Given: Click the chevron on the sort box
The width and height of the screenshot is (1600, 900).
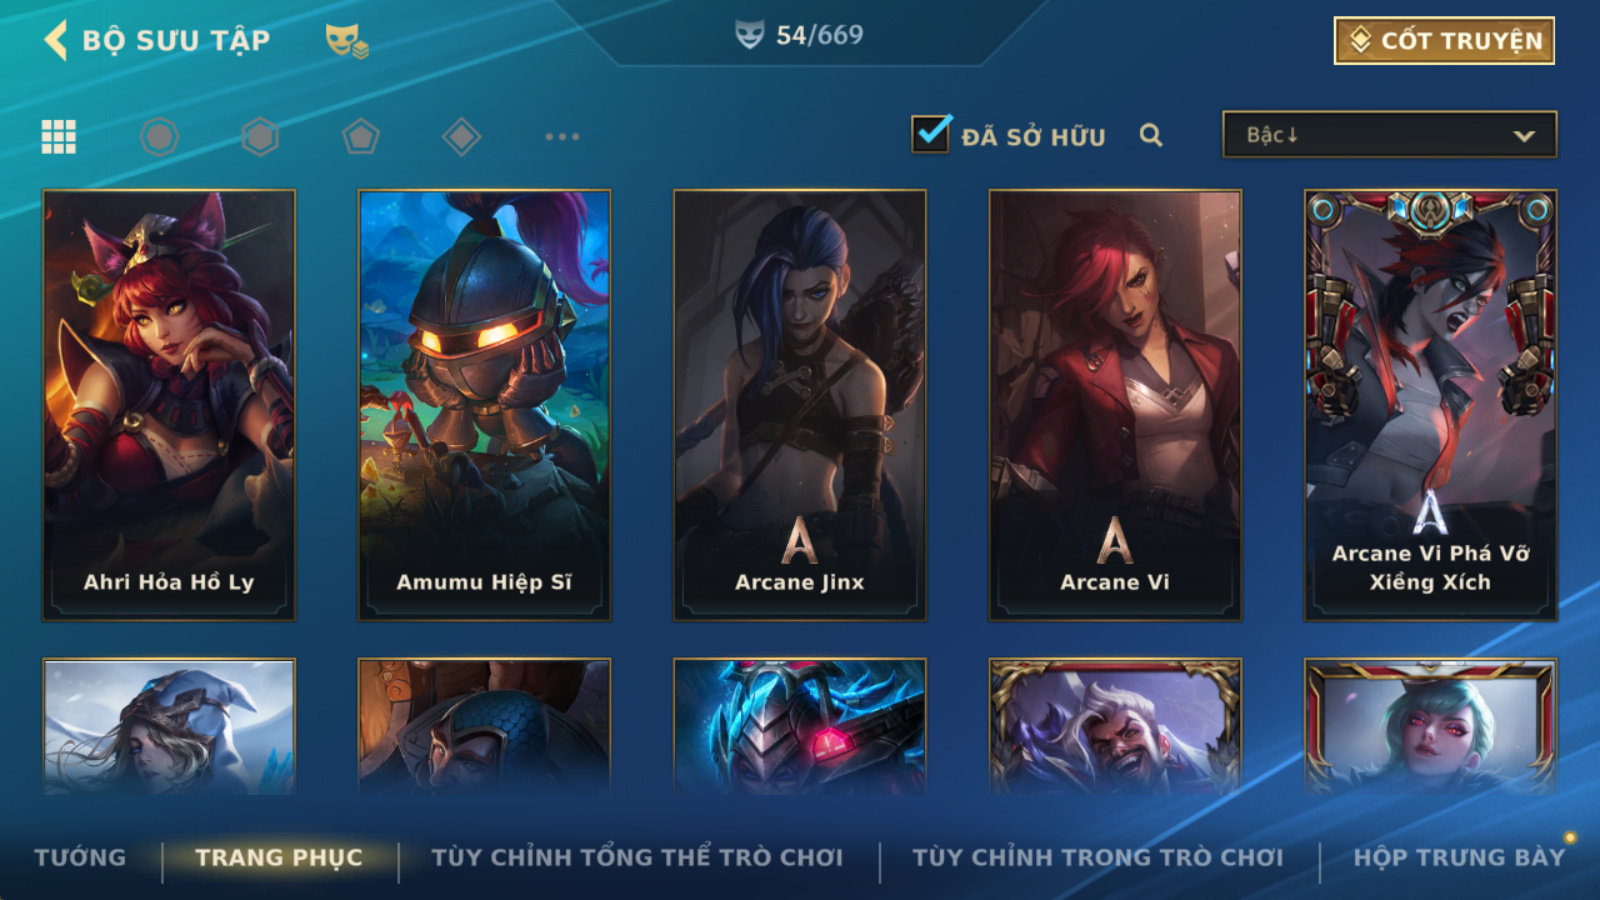Looking at the screenshot, I should (x=1524, y=136).
